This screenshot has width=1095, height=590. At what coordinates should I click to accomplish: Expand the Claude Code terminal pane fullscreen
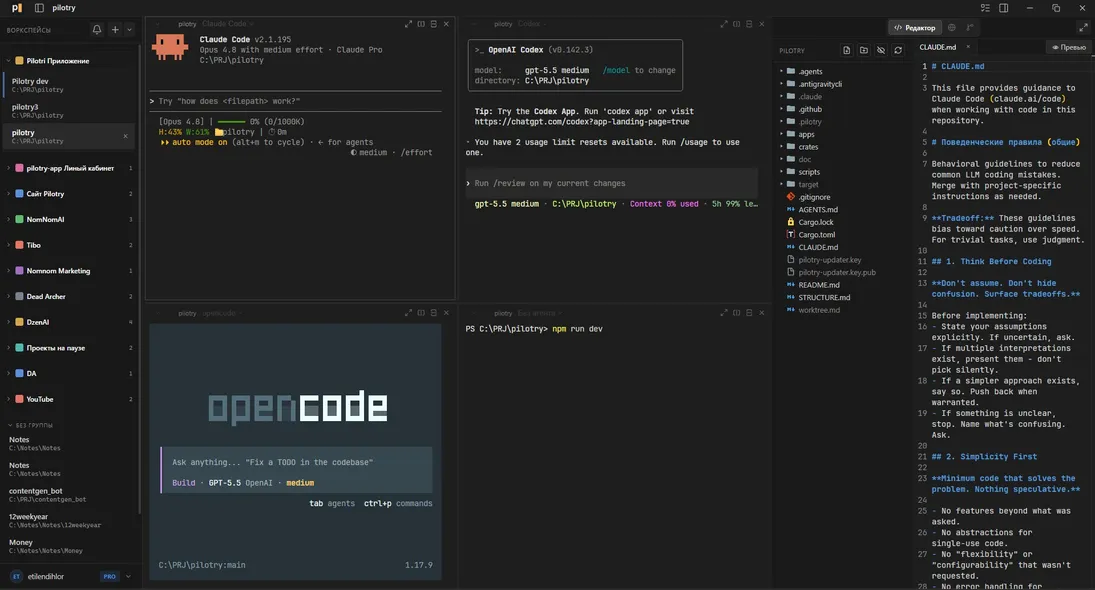[x=409, y=24]
